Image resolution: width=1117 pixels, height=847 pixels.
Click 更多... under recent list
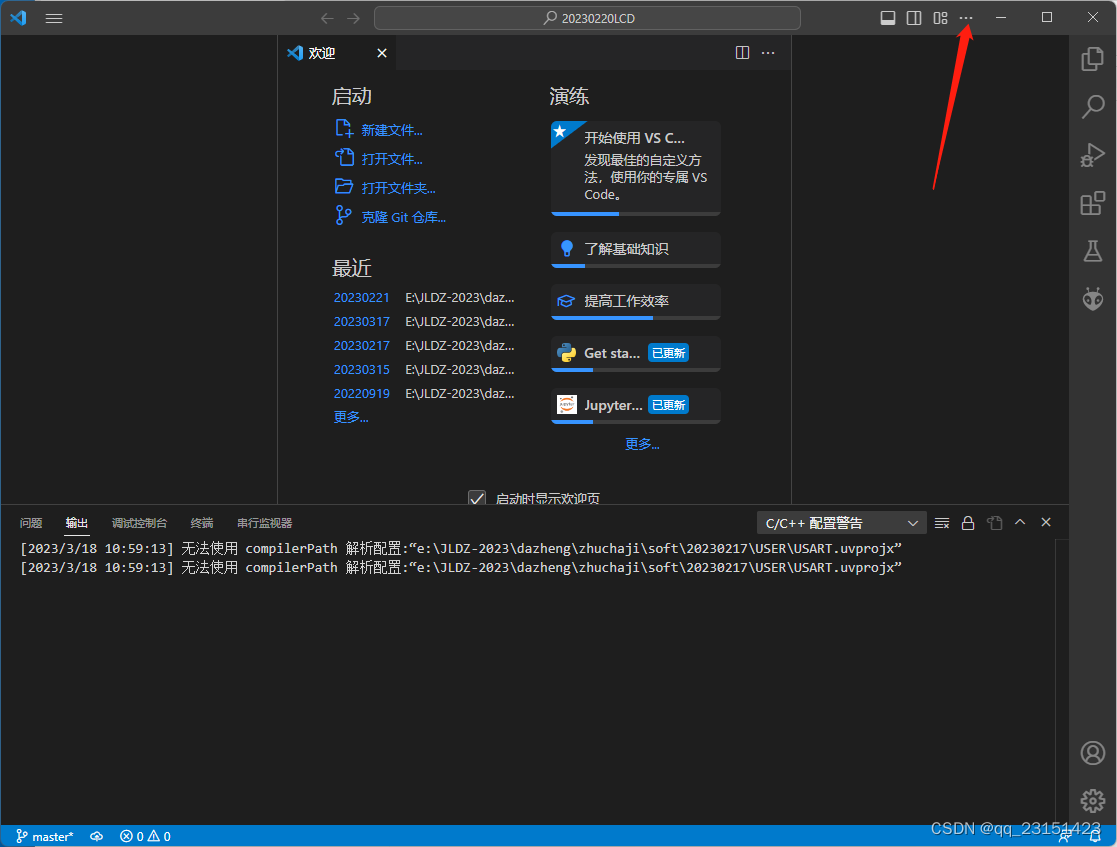point(350,417)
